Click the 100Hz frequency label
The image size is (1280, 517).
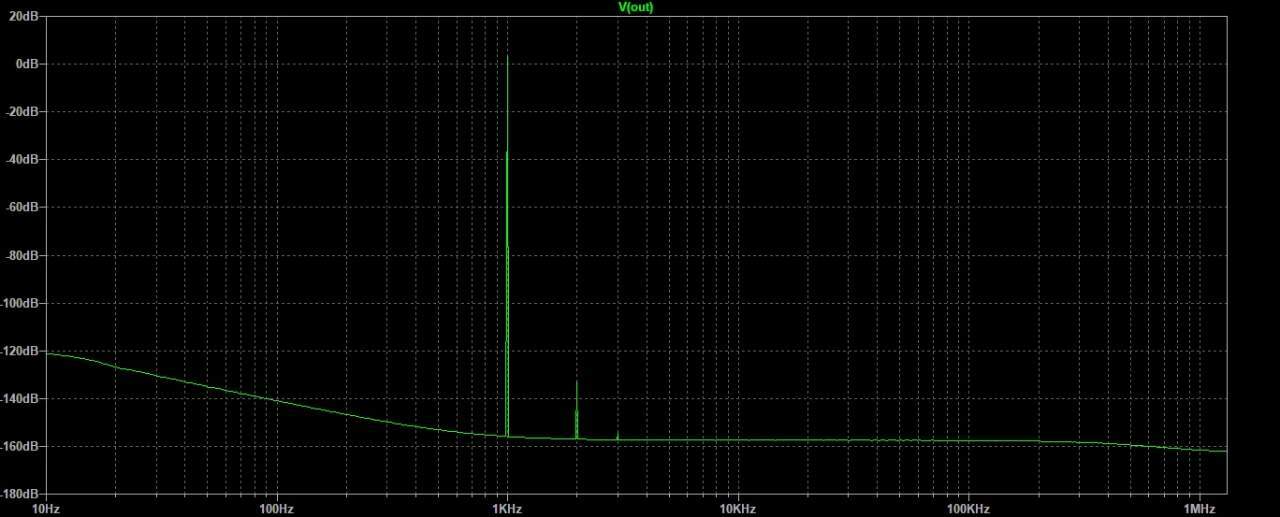(x=276, y=509)
